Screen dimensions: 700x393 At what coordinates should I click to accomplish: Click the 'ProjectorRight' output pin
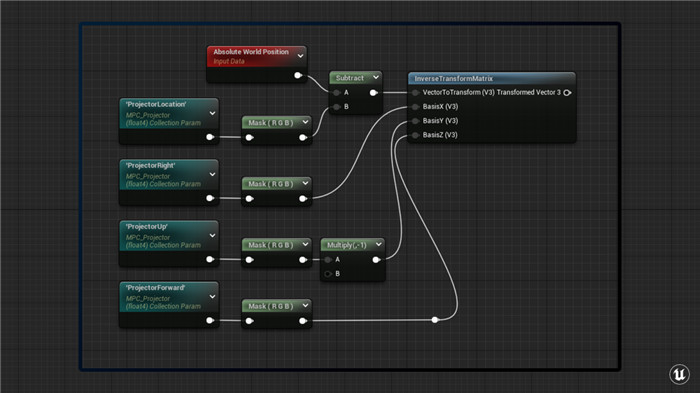(210, 198)
